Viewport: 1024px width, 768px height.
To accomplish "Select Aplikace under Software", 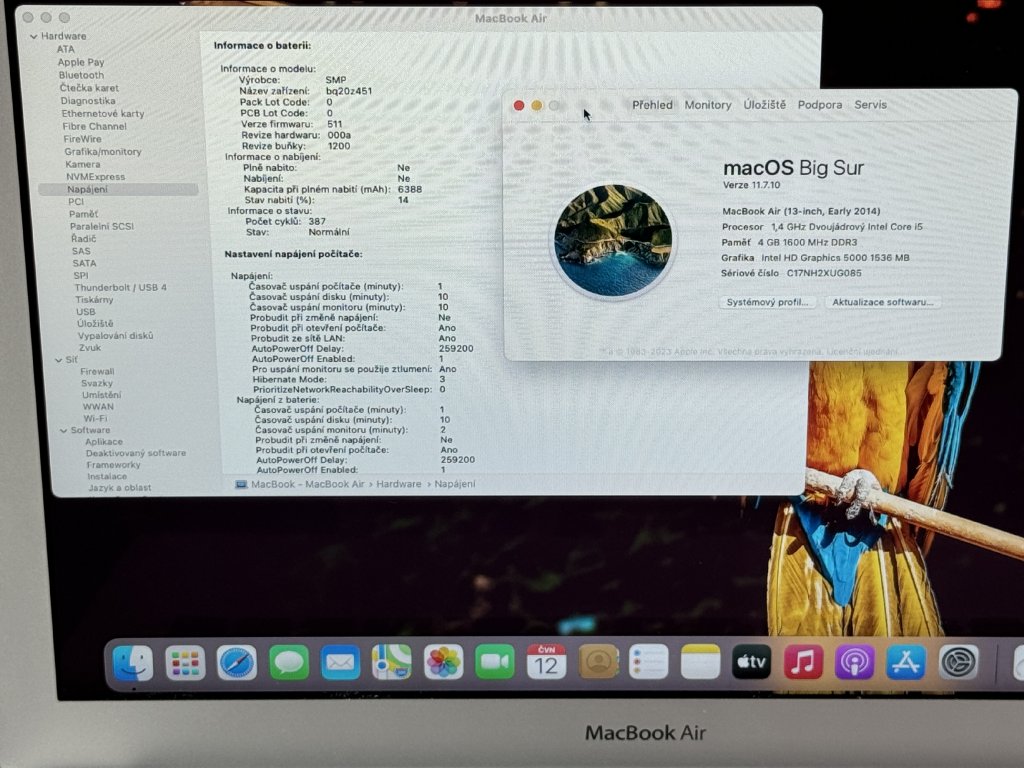I will (x=104, y=442).
